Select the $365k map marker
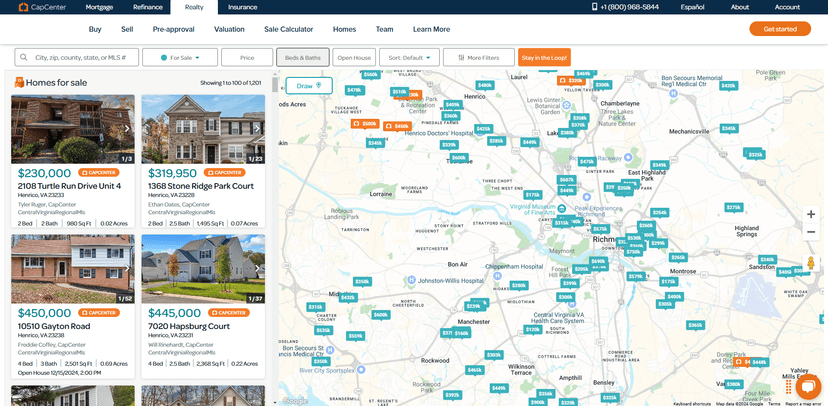This screenshot has height=406, width=828. [695, 325]
